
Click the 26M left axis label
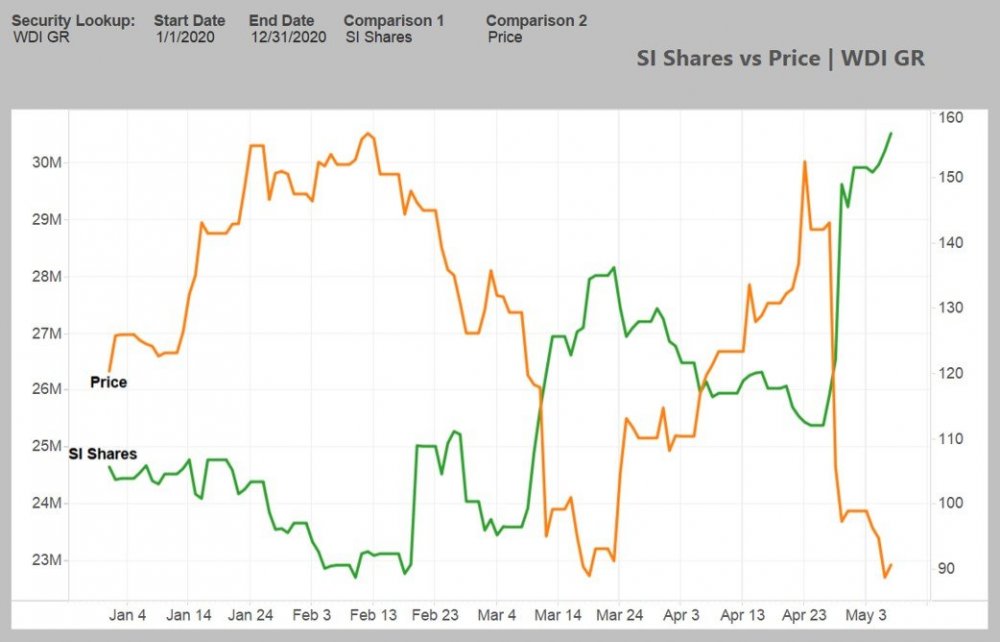point(47,389)
